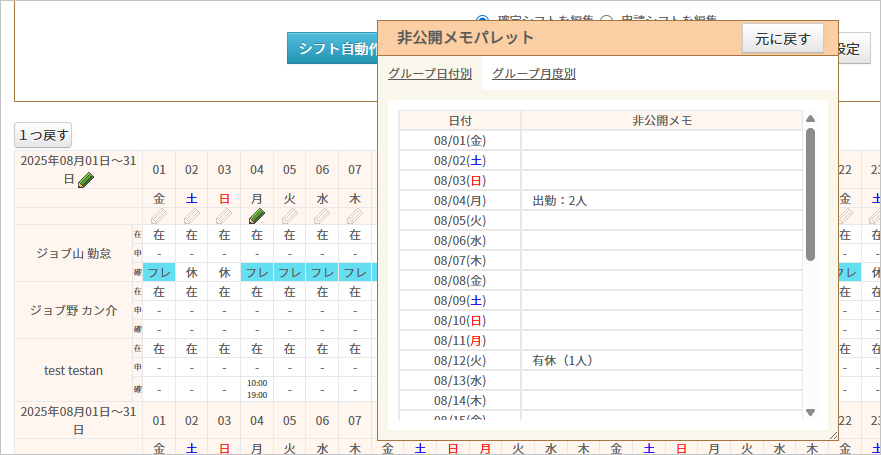
Task: Select the 確定シフトを編集 radio button
Action: pyautogui.click(x=483, y=20)
